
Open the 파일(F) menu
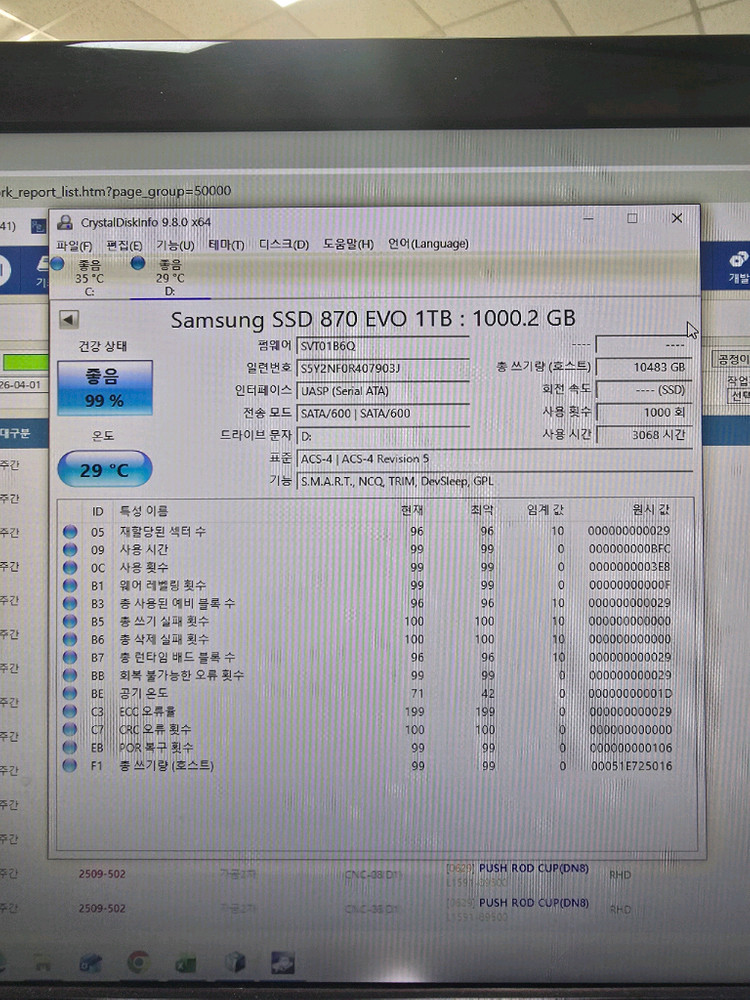[74, 245]
